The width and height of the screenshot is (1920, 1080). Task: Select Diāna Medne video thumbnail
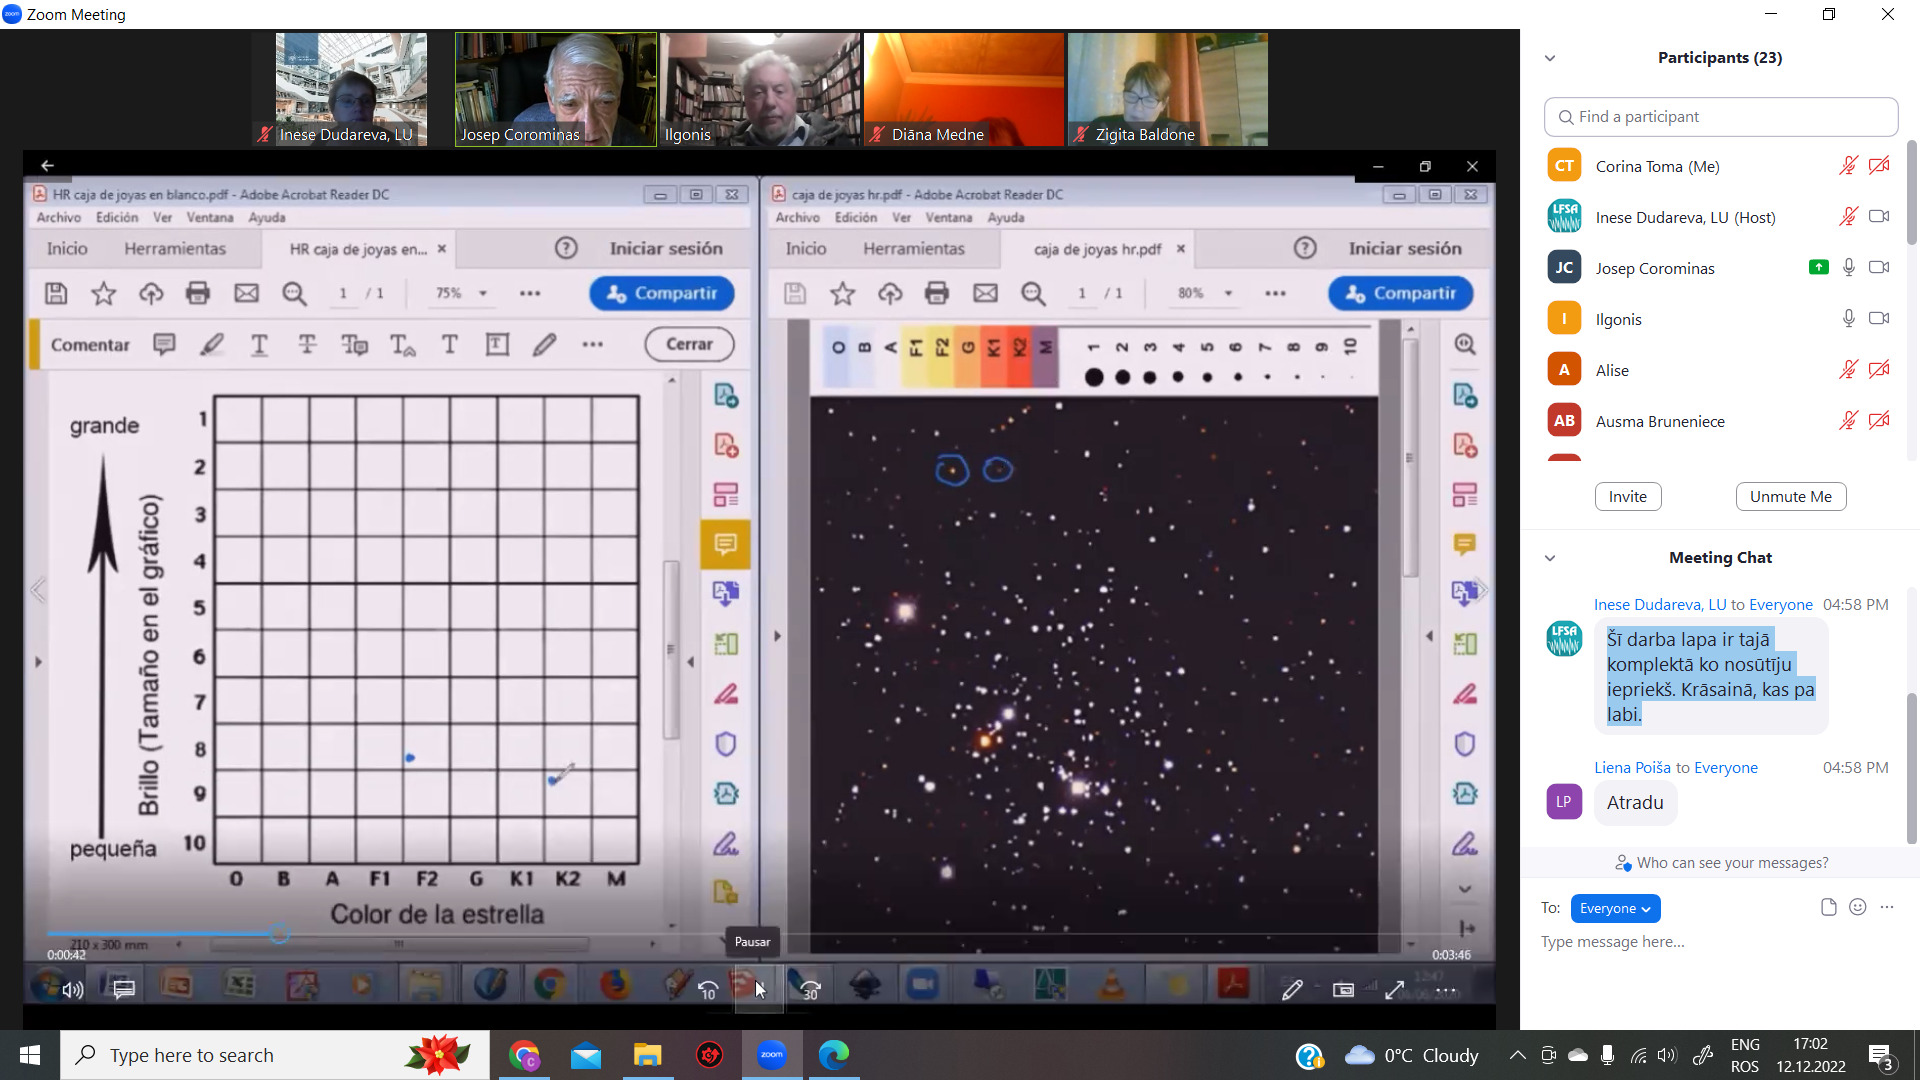[964, 89]
